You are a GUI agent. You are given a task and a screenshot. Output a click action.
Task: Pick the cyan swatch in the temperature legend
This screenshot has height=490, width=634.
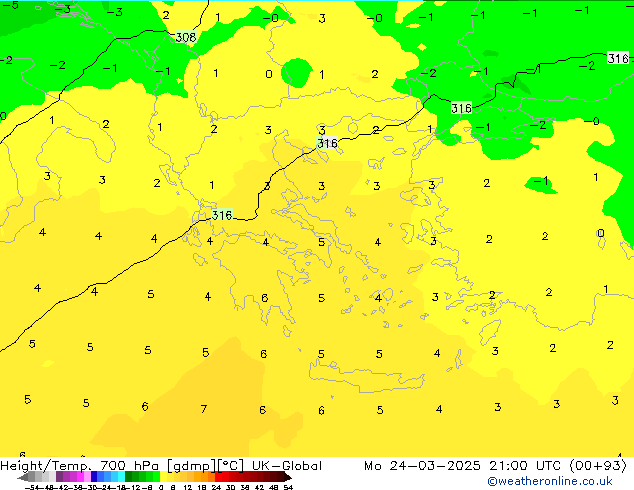[x=121, y=476]
